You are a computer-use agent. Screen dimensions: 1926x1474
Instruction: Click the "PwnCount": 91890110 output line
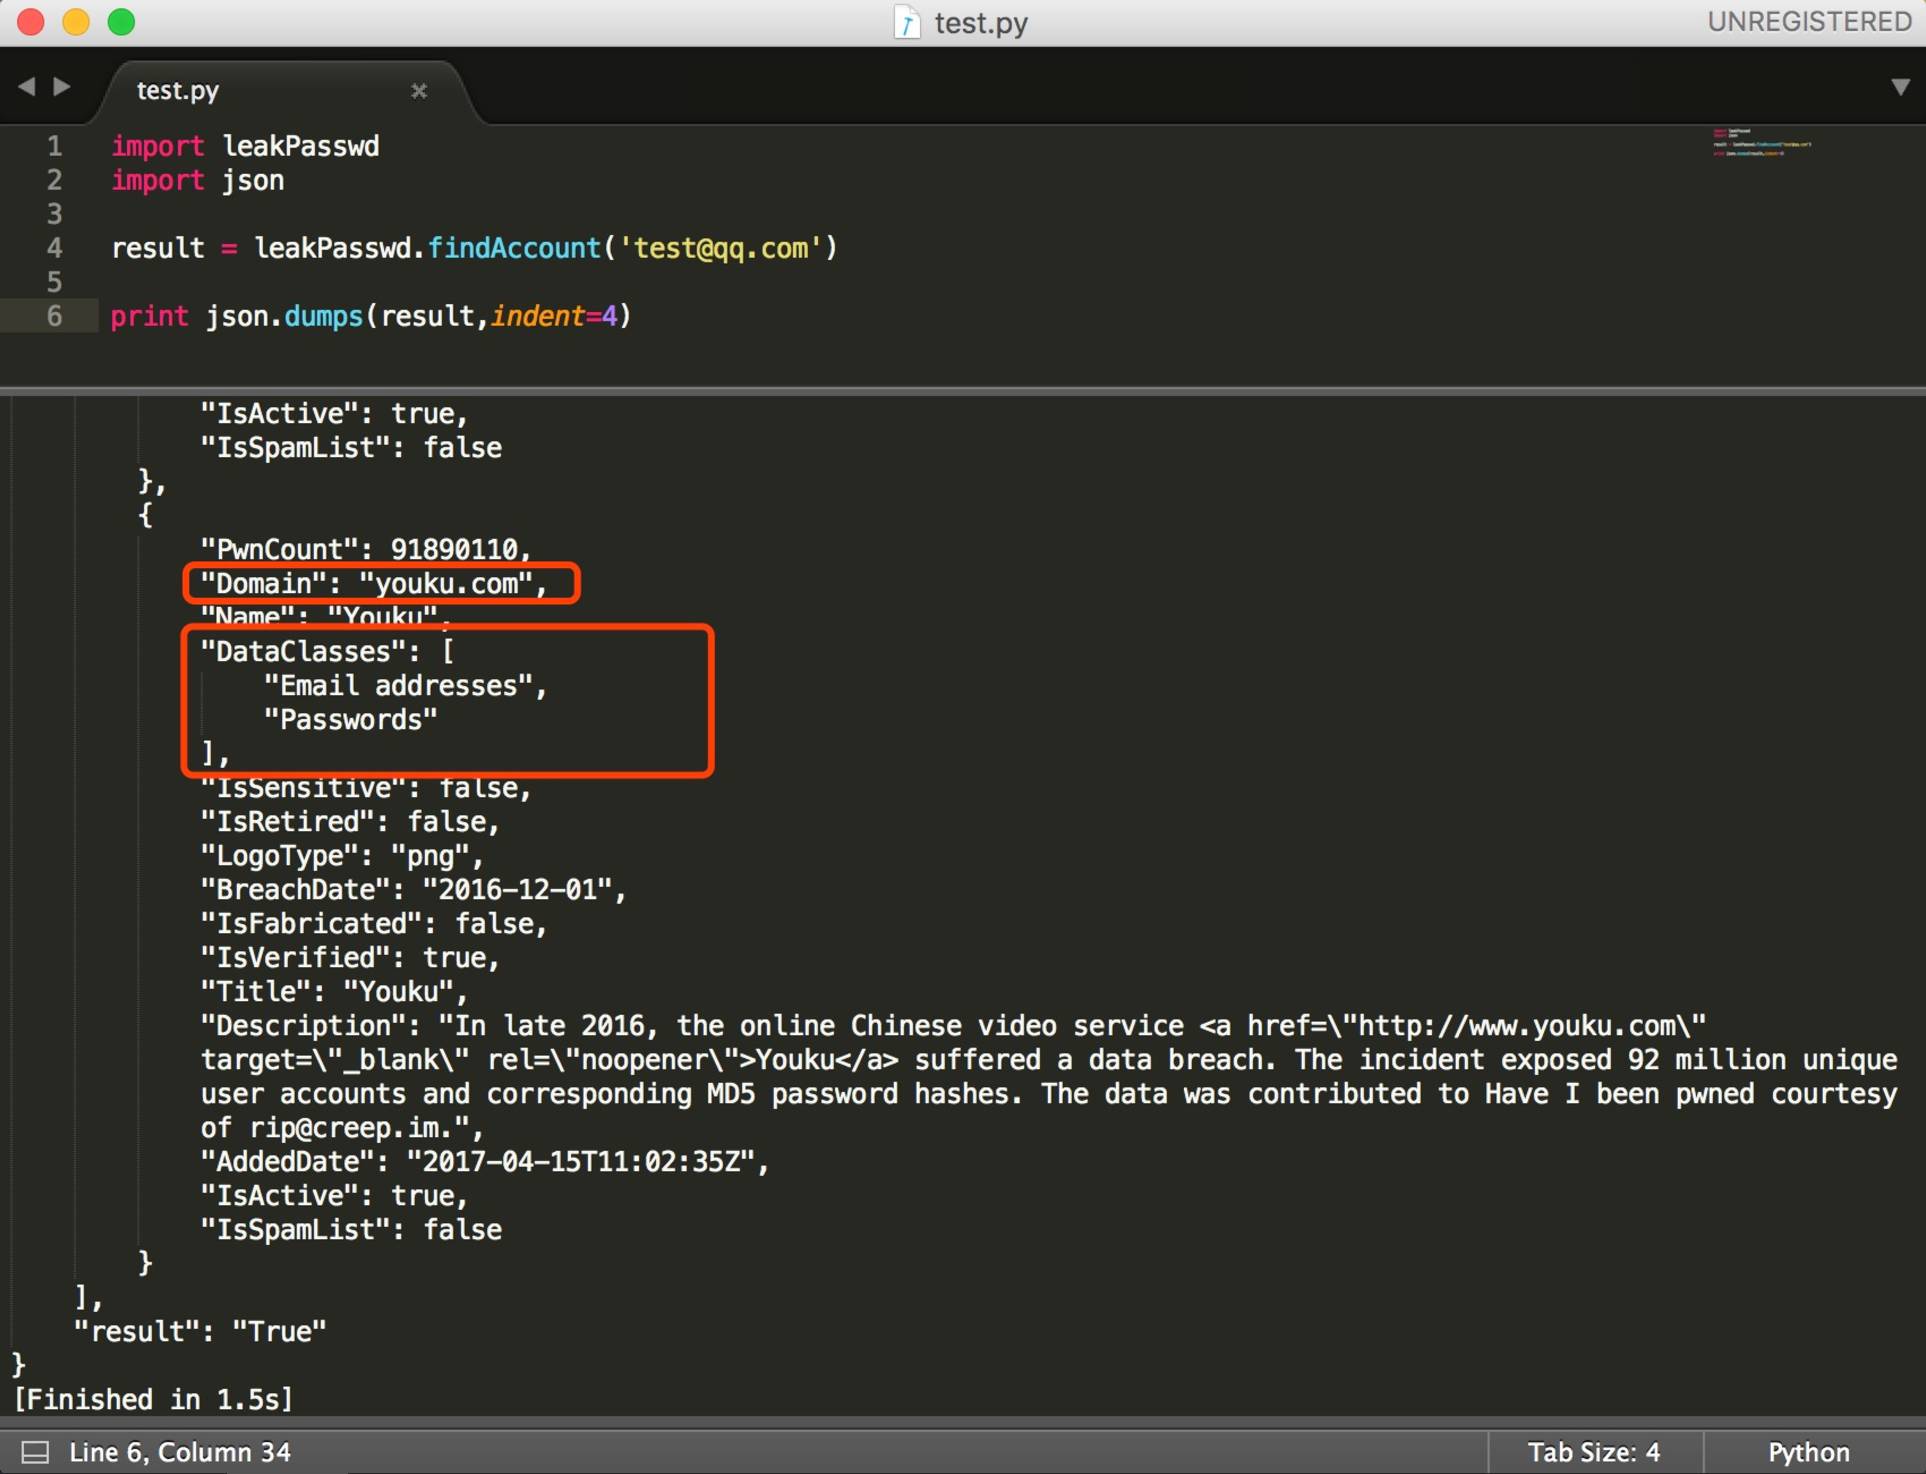(x=366, y=549)
